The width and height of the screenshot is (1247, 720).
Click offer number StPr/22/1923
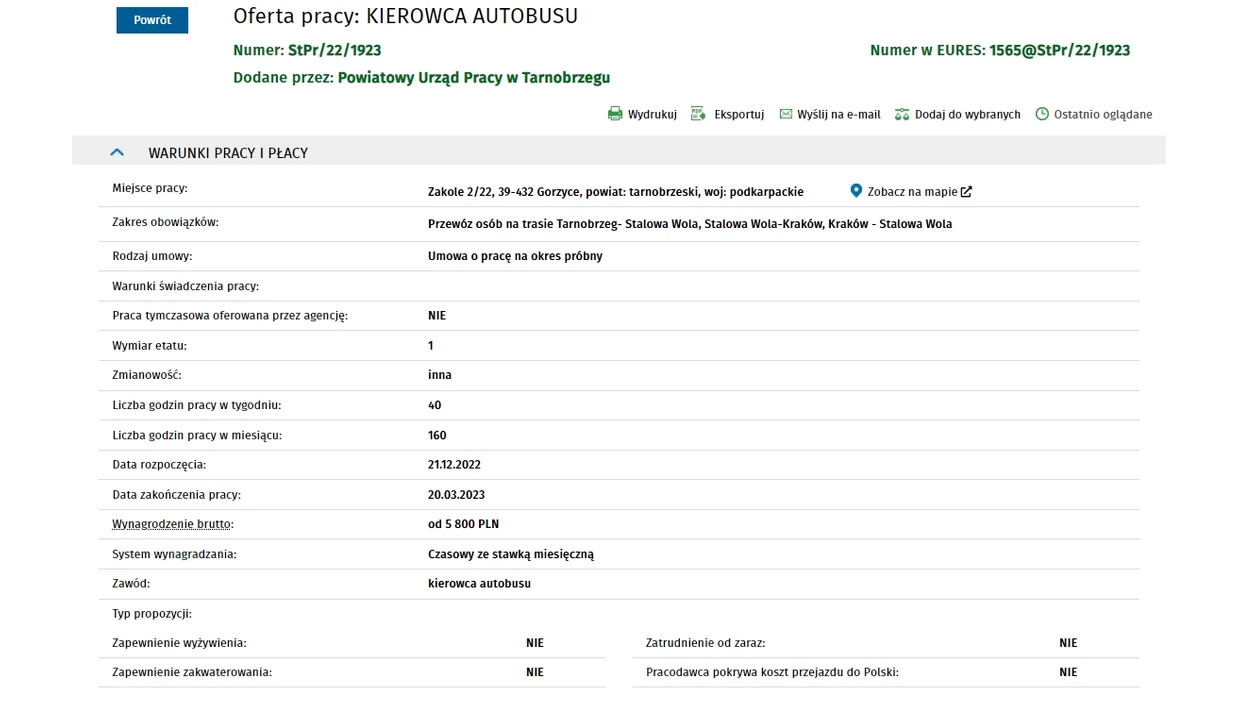334,50
